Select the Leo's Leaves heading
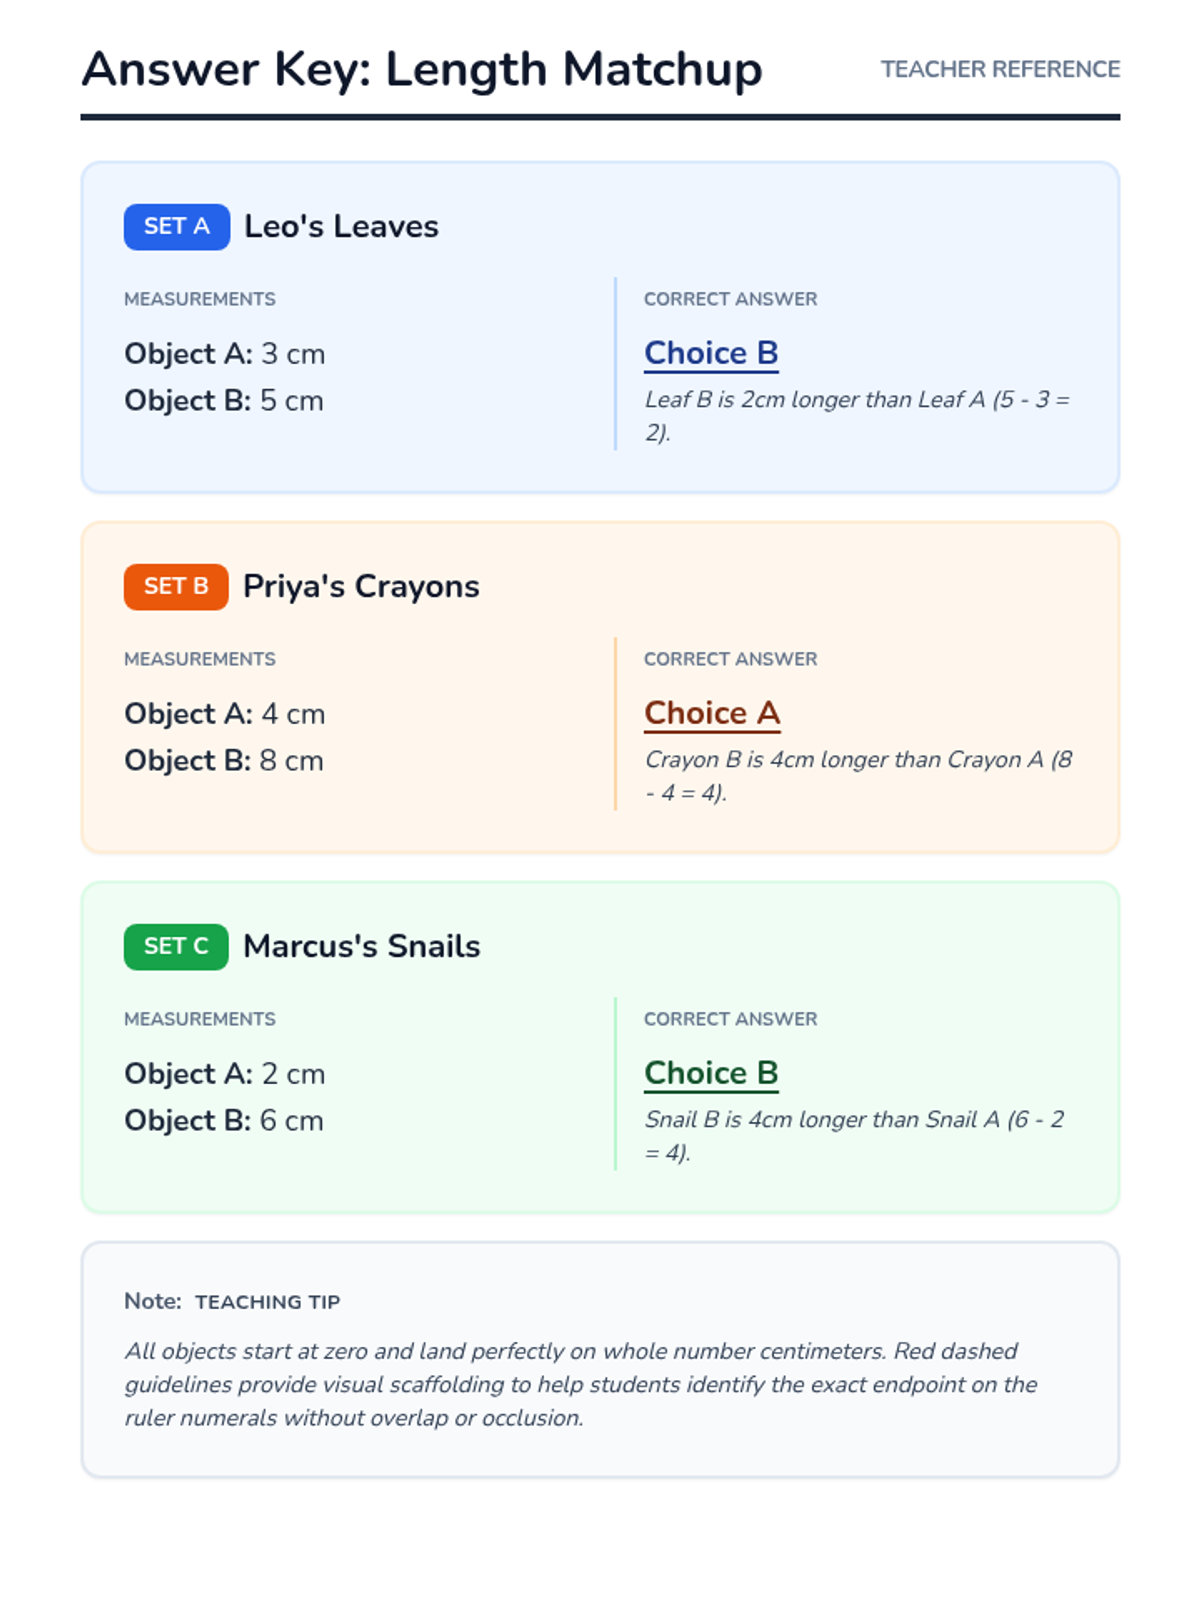Viewport: 1200px width, 1600px height. tap(341, 227)
